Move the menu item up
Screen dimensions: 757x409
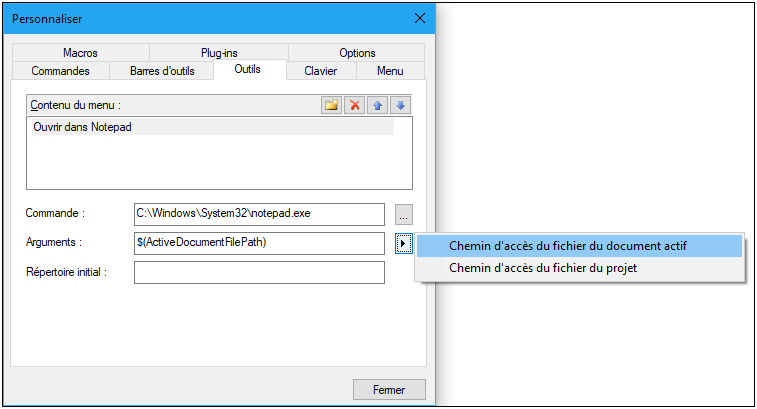(377, 105)
